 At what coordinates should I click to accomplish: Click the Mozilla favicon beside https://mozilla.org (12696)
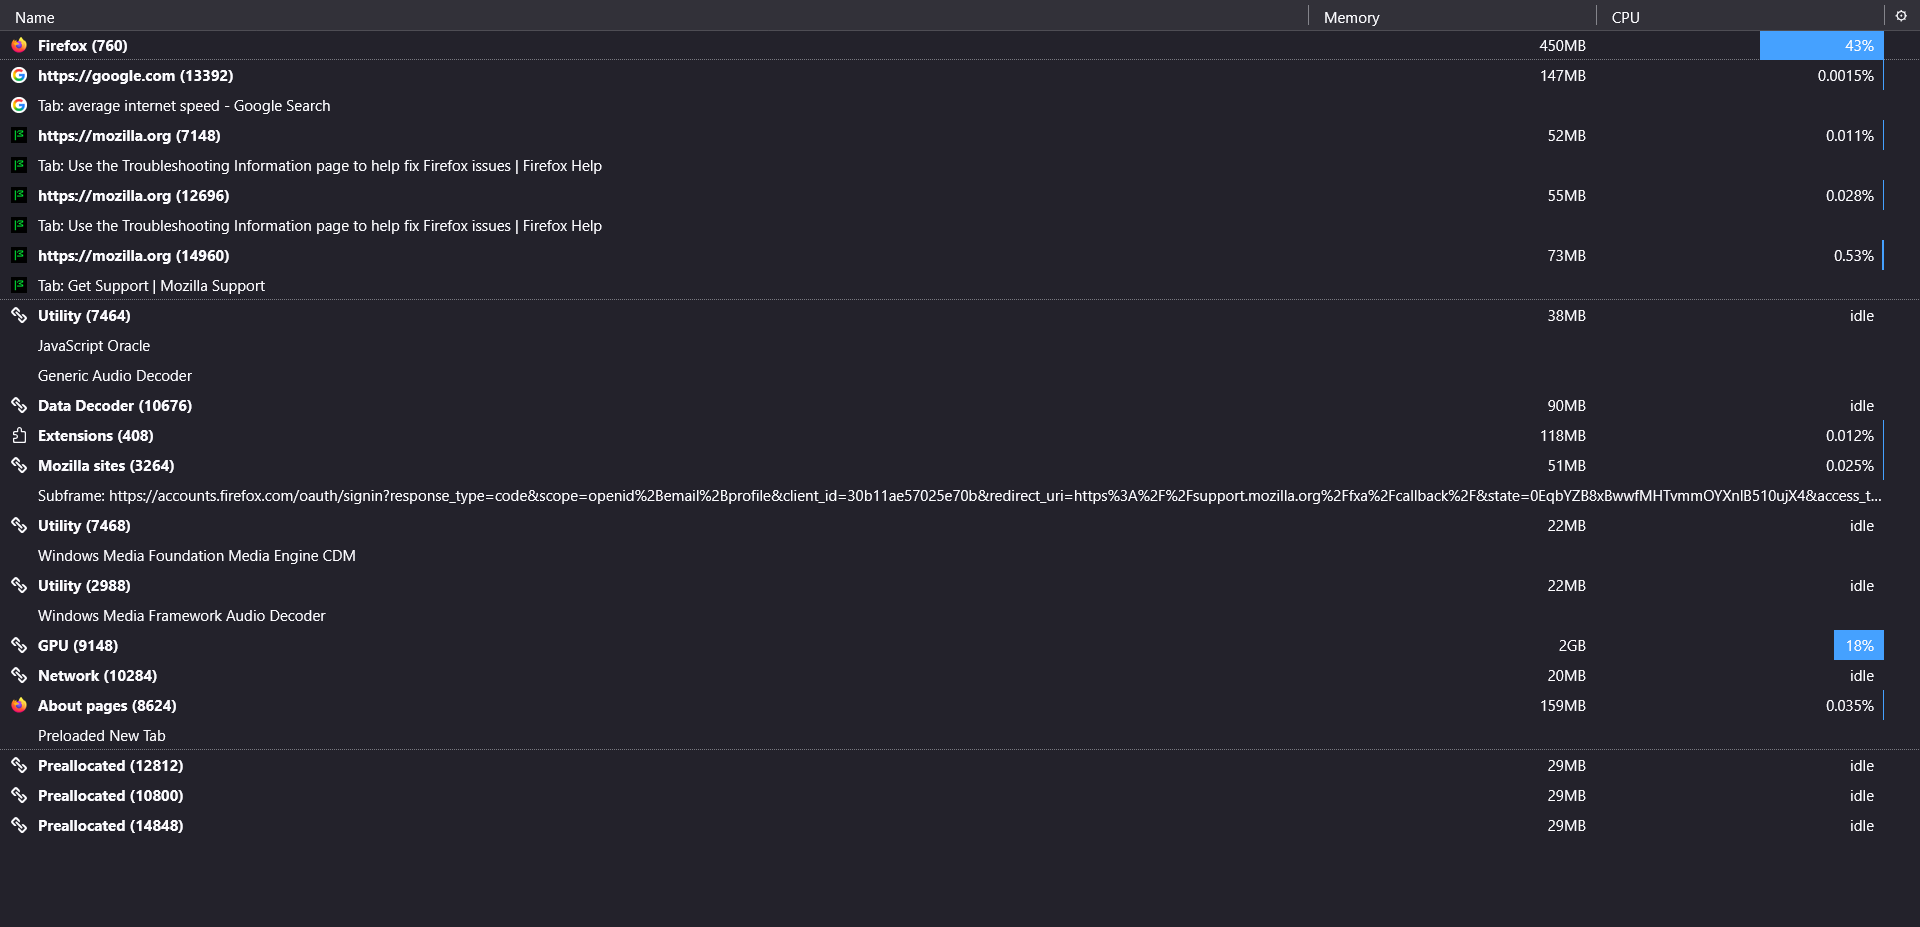tap(19, 195)
